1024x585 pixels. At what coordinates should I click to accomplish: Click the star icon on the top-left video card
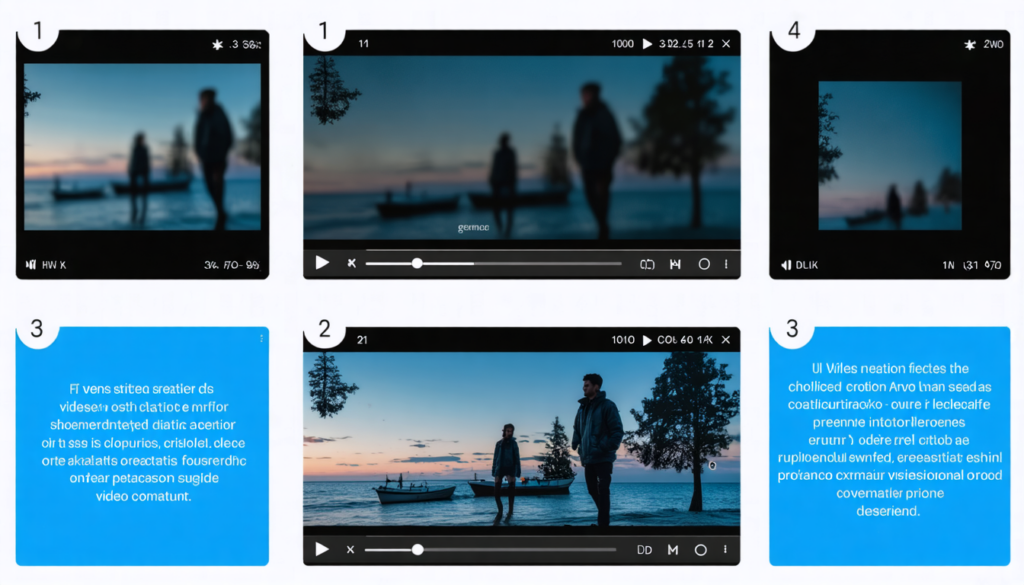click(x=217, y=45)
